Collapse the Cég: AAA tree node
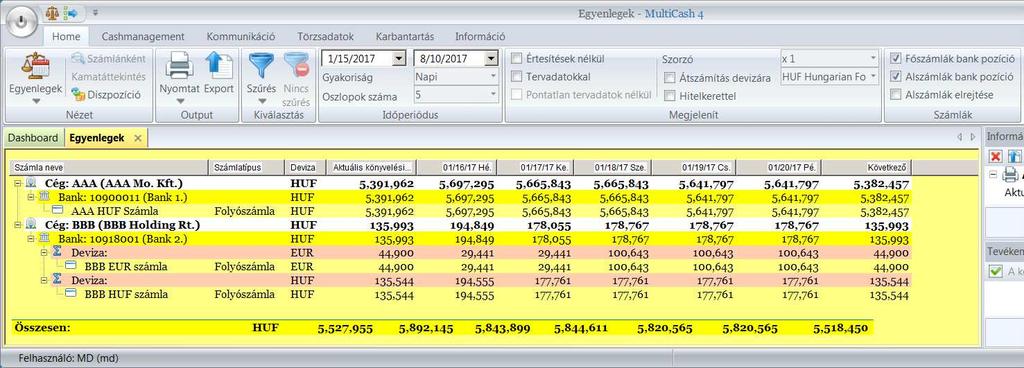The image size is (1024, 368). (x=17, y=184)
